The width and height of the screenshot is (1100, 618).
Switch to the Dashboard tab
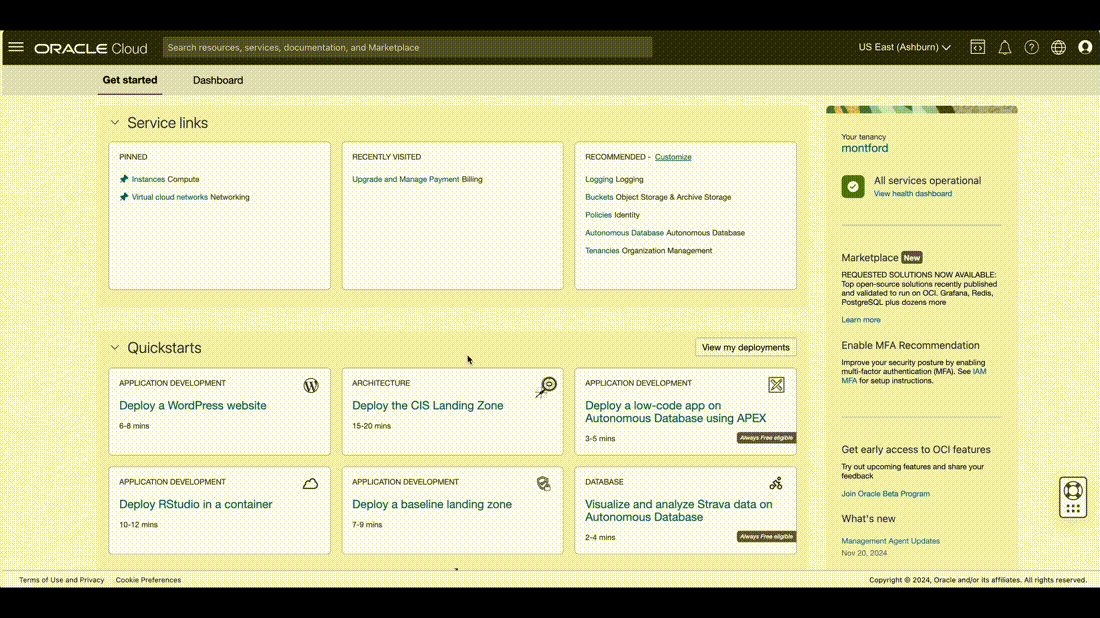click(x=218, y=80)
